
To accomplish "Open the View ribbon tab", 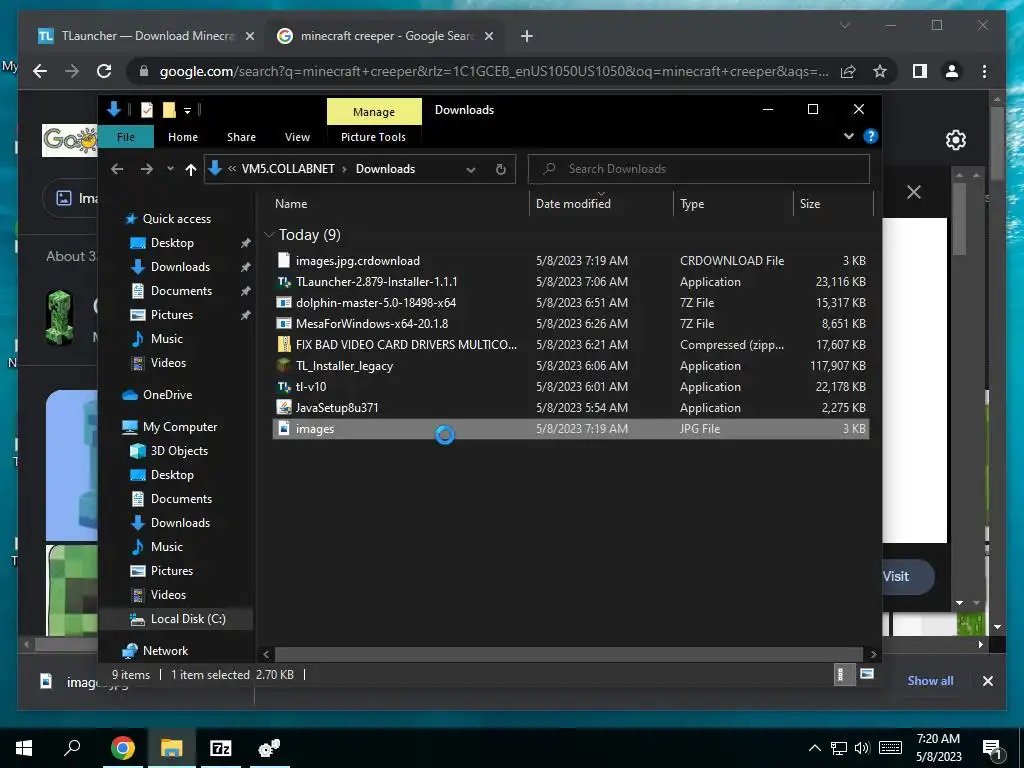I will 297,137.
